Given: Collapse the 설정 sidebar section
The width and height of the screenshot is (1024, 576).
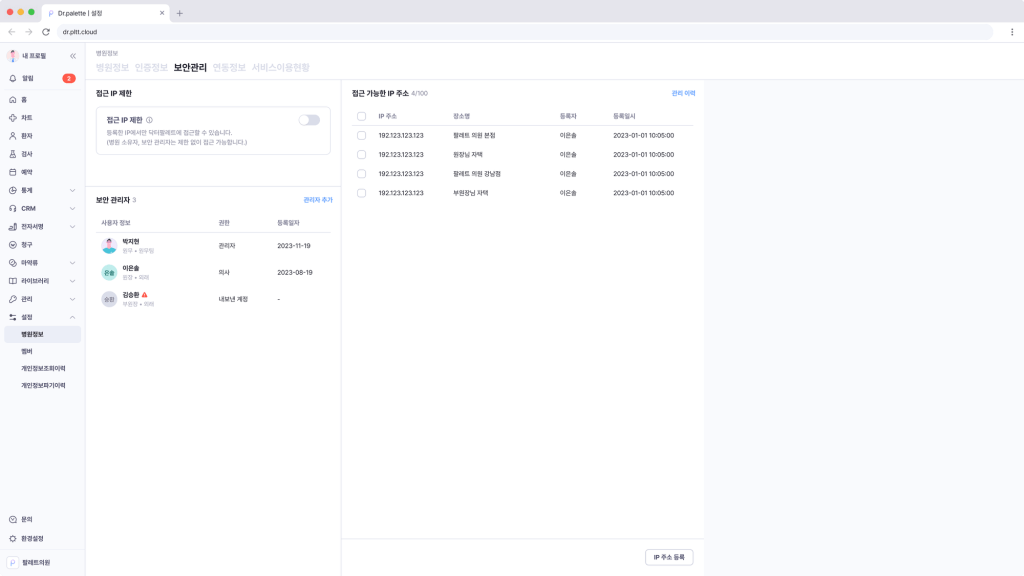Looking at the screenshot, I should [x=72, y=317].
